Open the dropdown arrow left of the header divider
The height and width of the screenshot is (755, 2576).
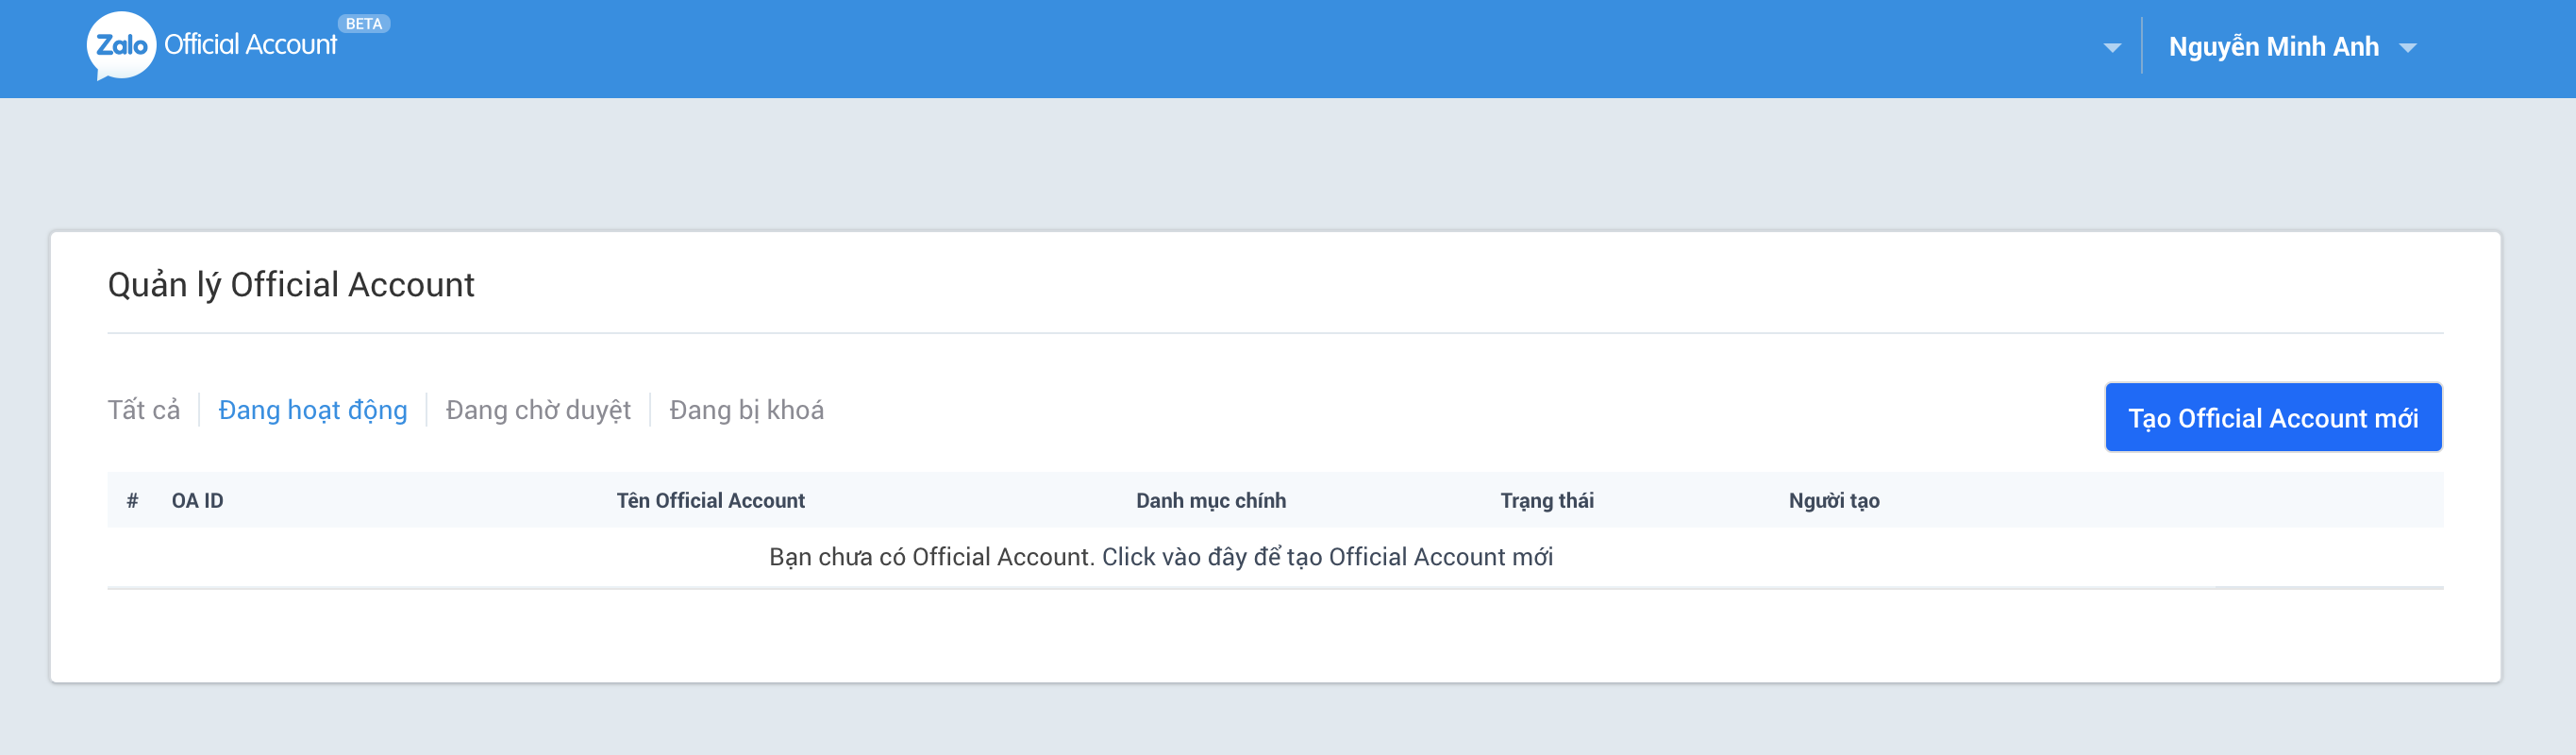click(x=2111, y=47)
